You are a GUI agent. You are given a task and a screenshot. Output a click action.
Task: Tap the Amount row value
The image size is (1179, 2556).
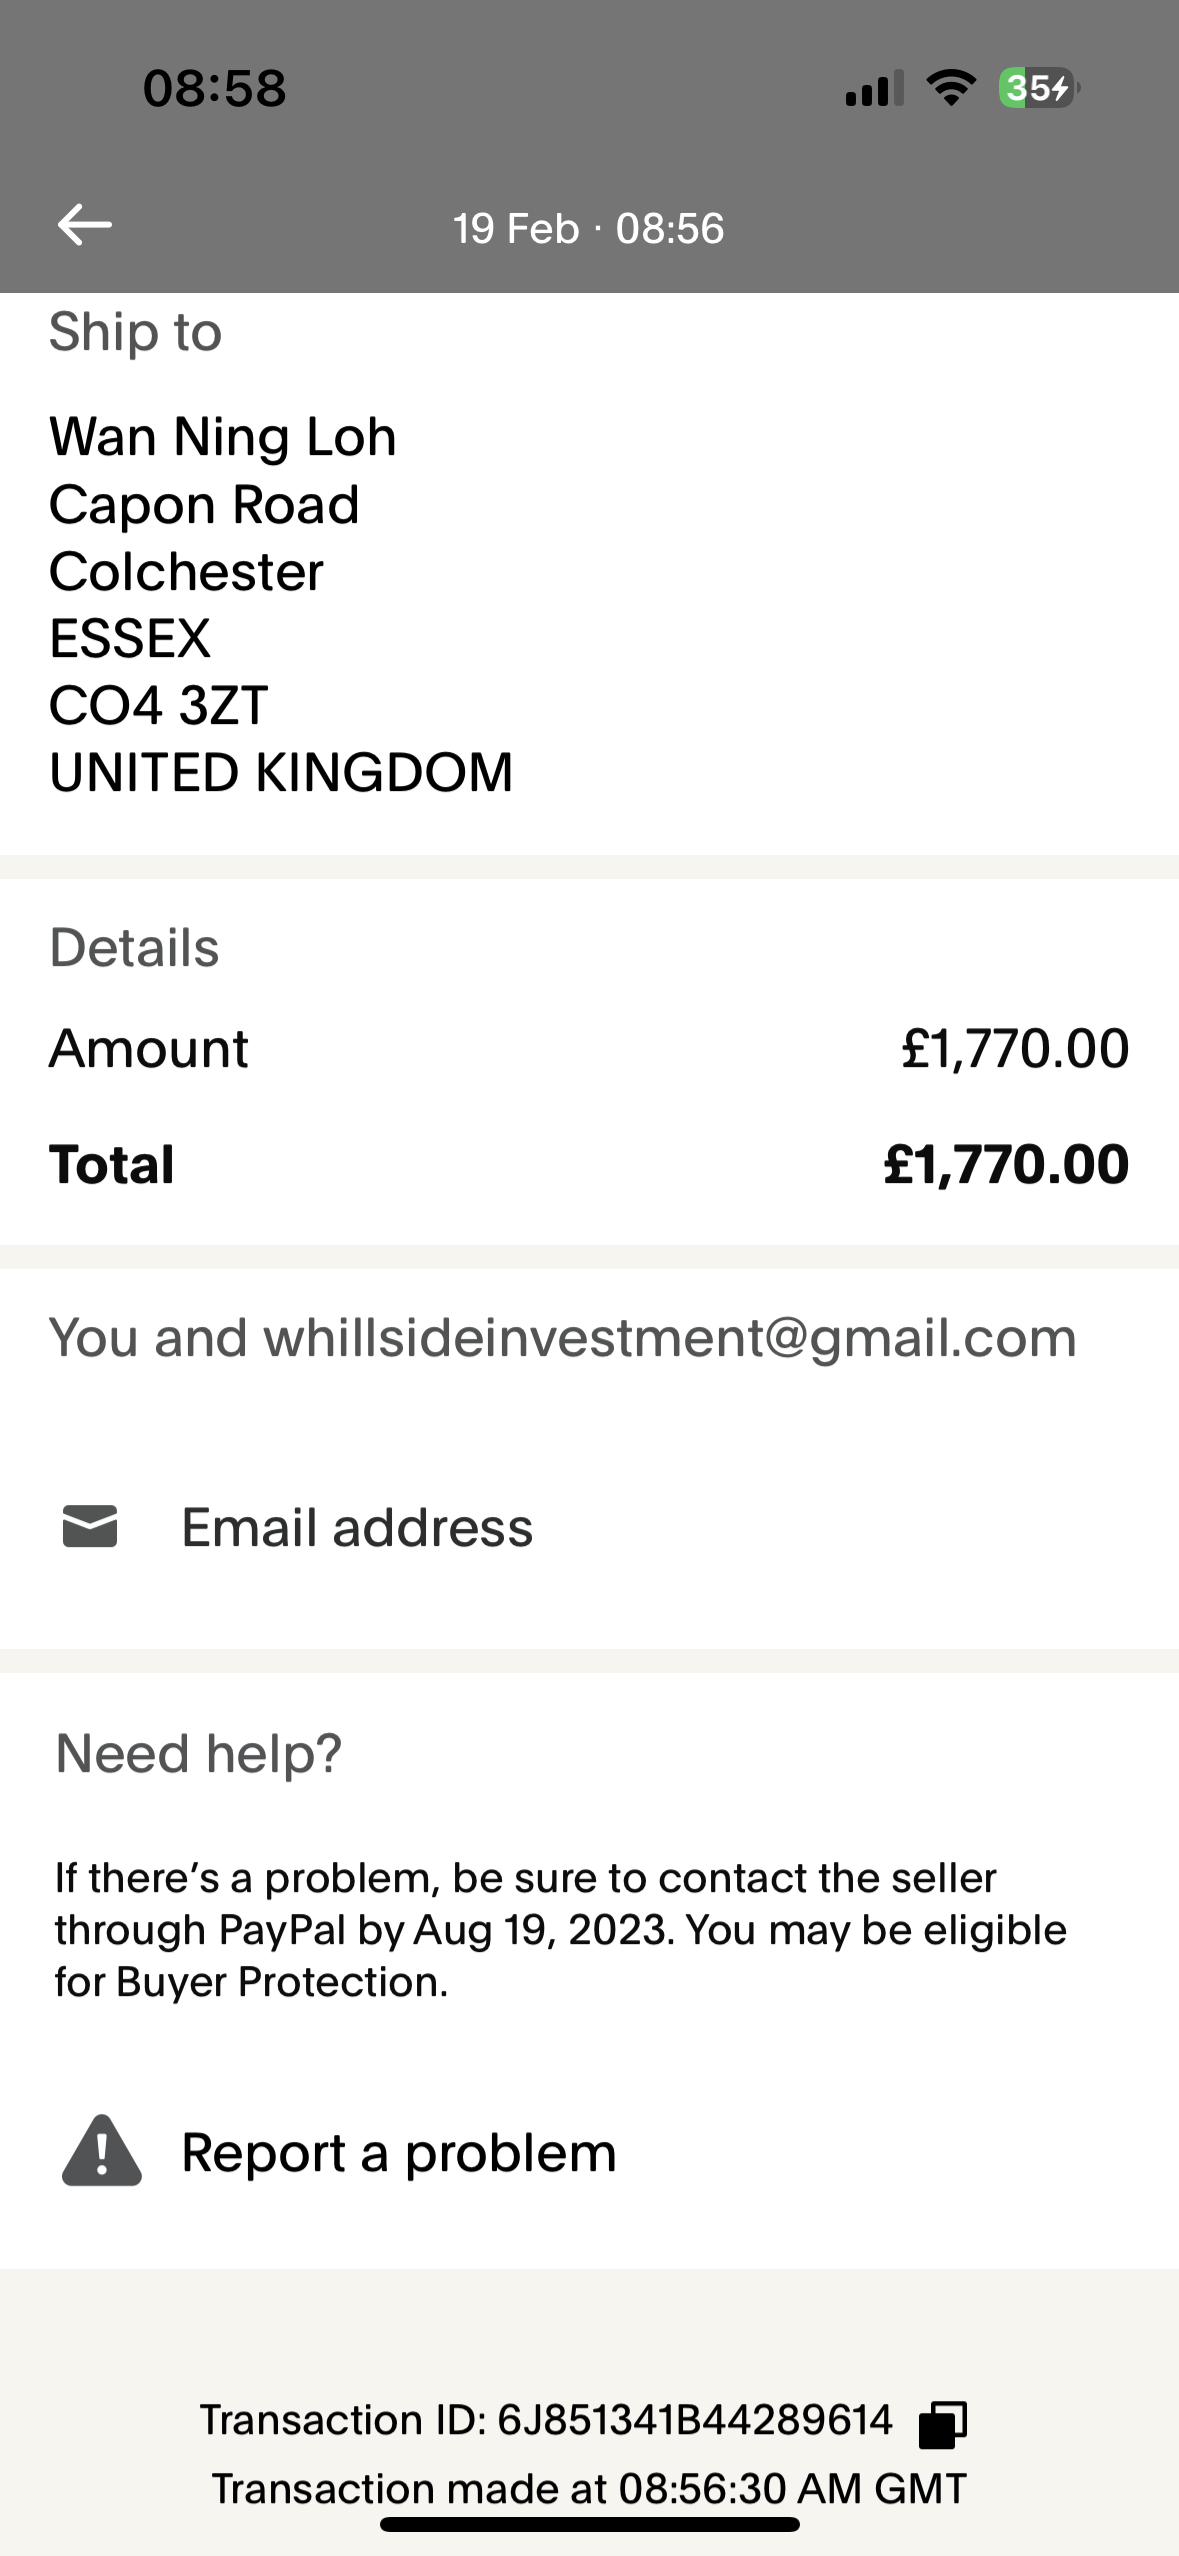click(x=1015, y=1049)
